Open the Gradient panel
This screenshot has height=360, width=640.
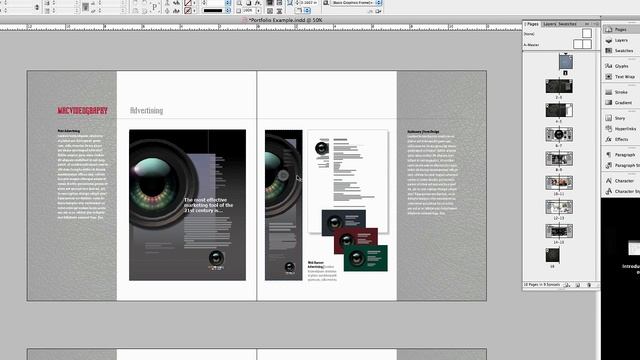click(x=620, y=102)
